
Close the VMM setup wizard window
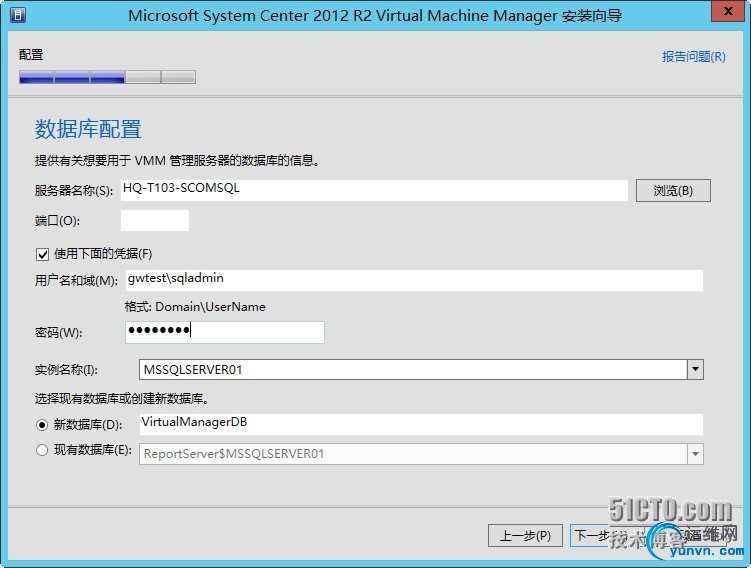tap(728, 11)
